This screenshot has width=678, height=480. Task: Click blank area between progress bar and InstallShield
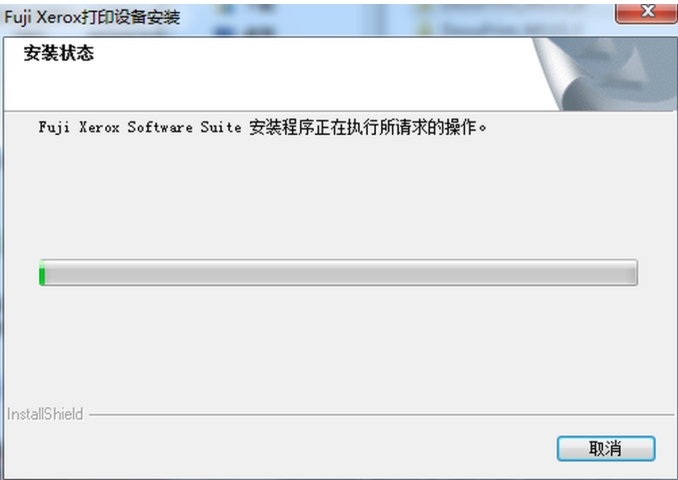pyautogui.click(x=337, y=346)
